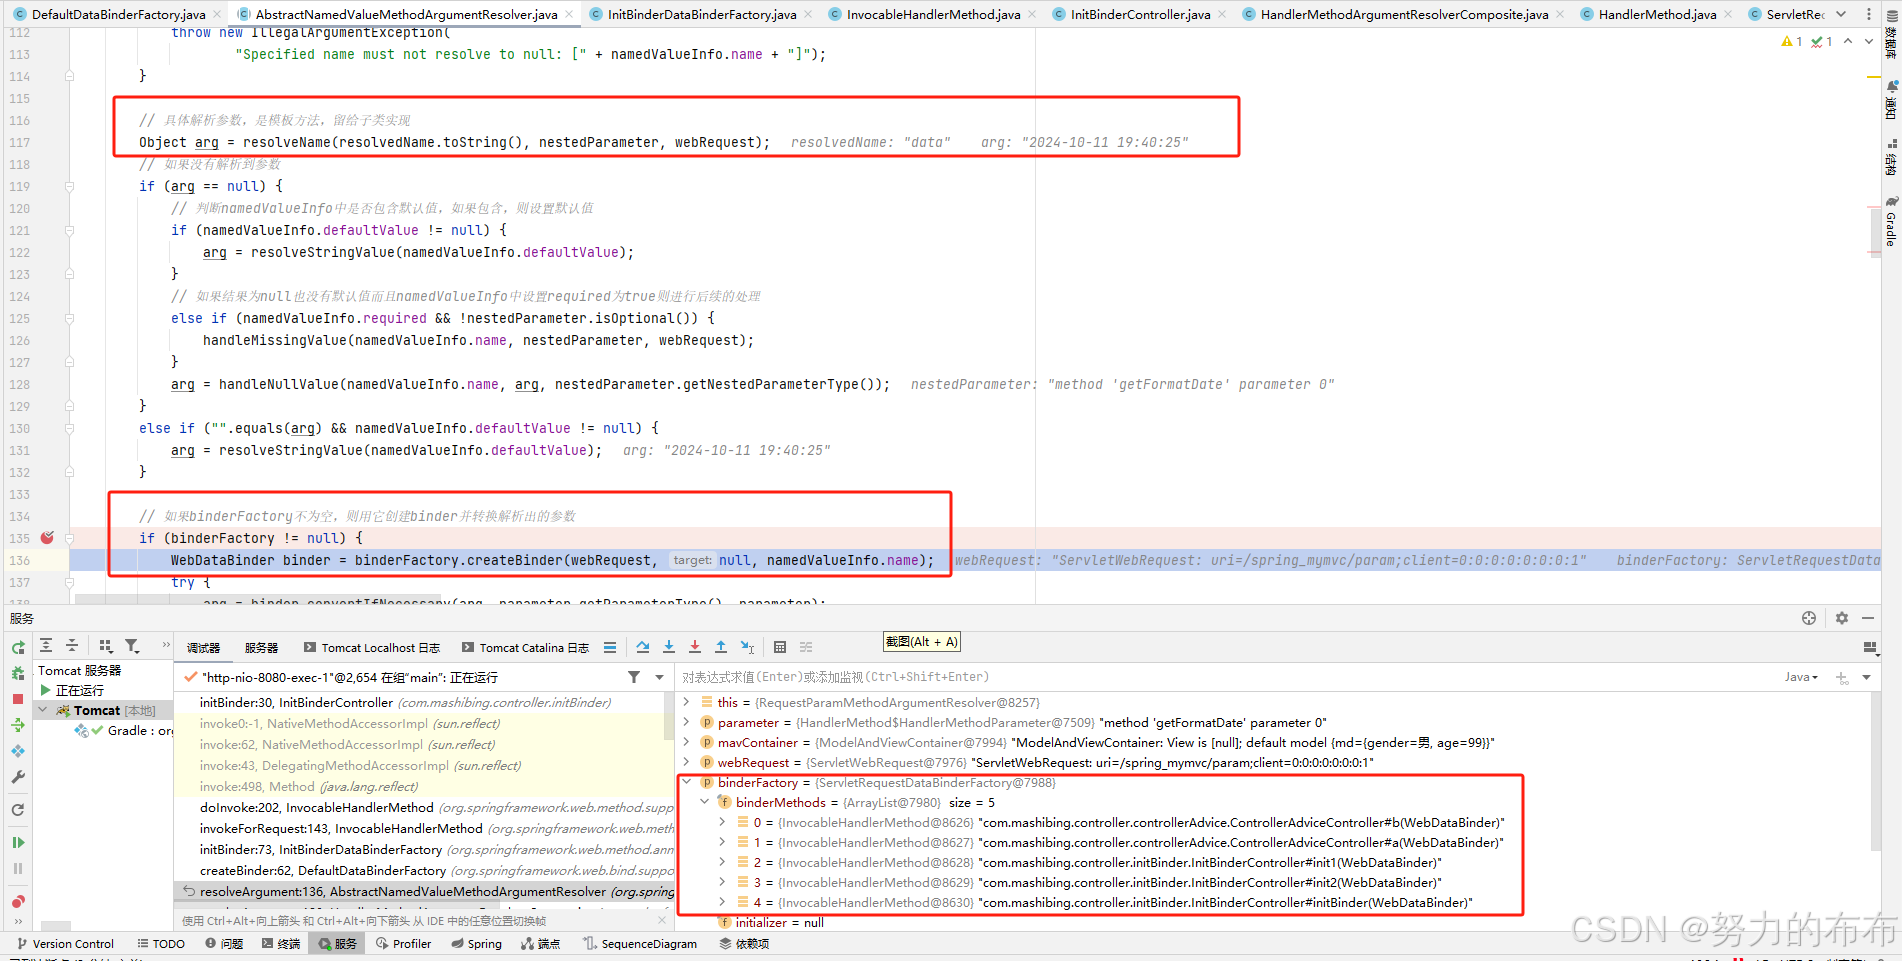Image resolution: width=1902 pixels, height=961 pixels.
Task: Switch to the 服务器 tab
Action: [x=261, y=648]
